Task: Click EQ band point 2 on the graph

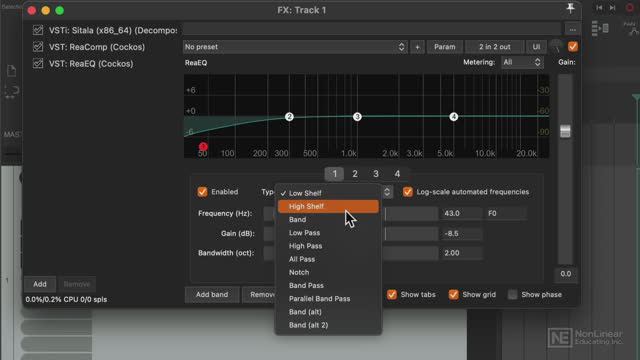Action: click(289, 117)
